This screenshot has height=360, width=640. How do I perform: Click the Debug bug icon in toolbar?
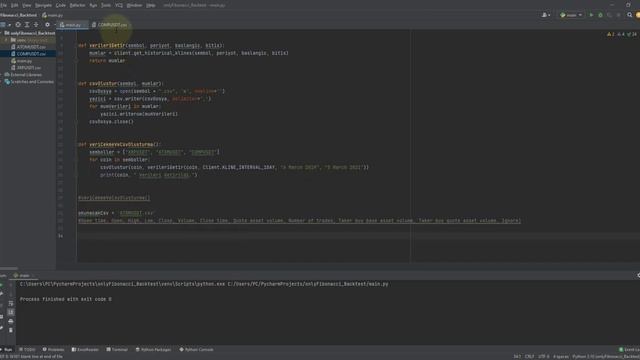[x=600, y=15]
